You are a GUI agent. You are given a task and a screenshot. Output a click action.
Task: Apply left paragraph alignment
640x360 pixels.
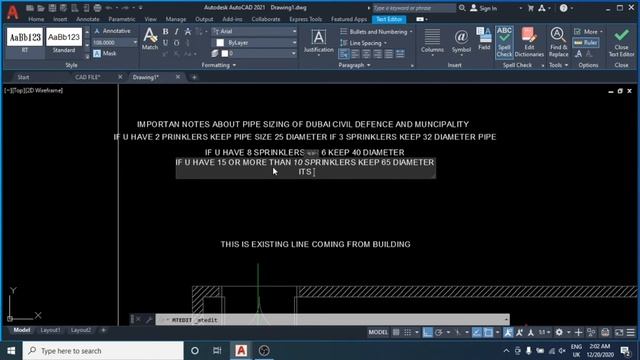(x=355, y=54)
